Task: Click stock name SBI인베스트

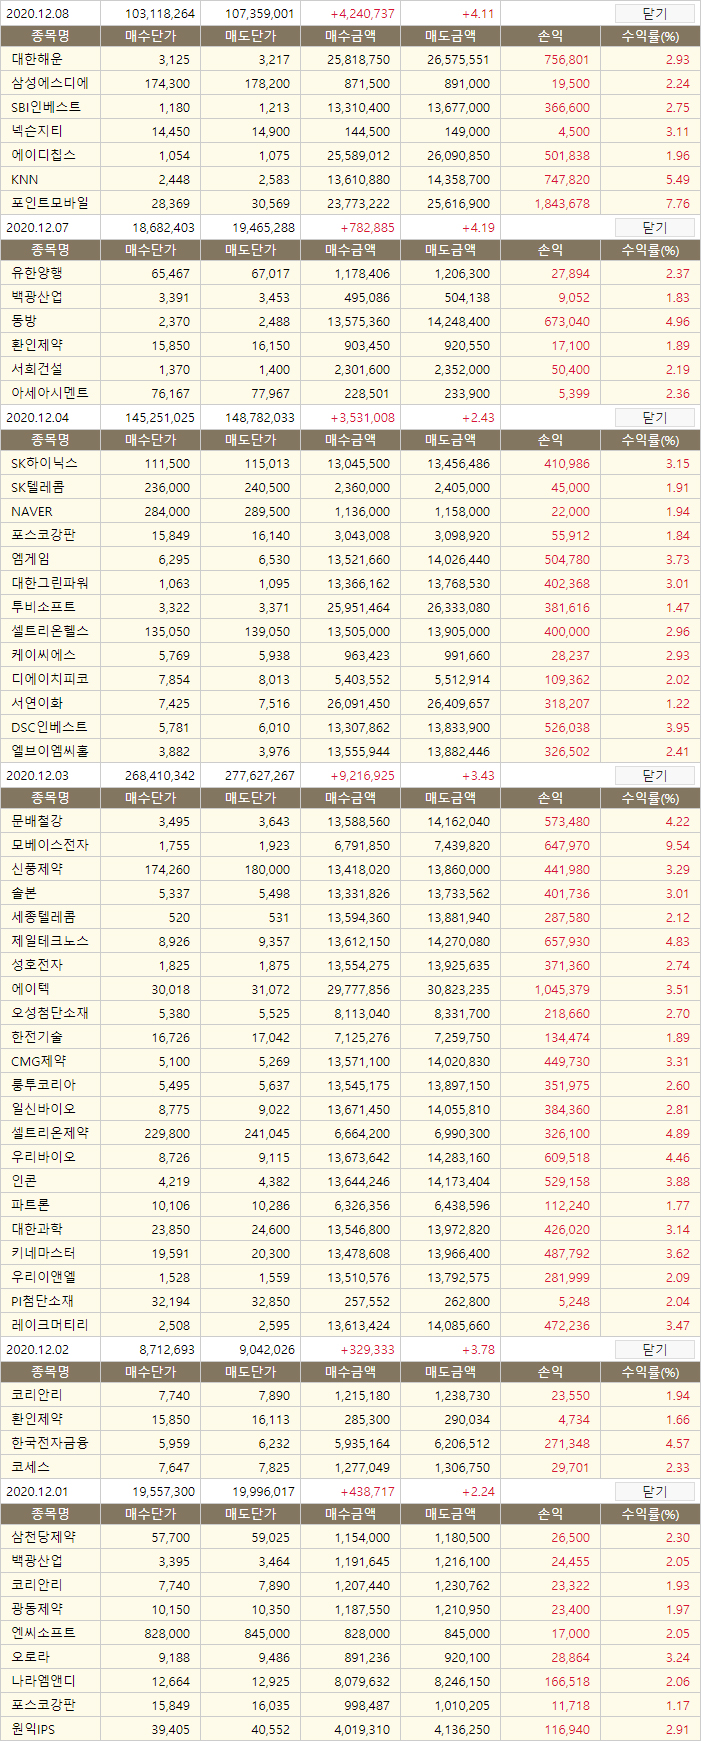Action: click(46, 107)
